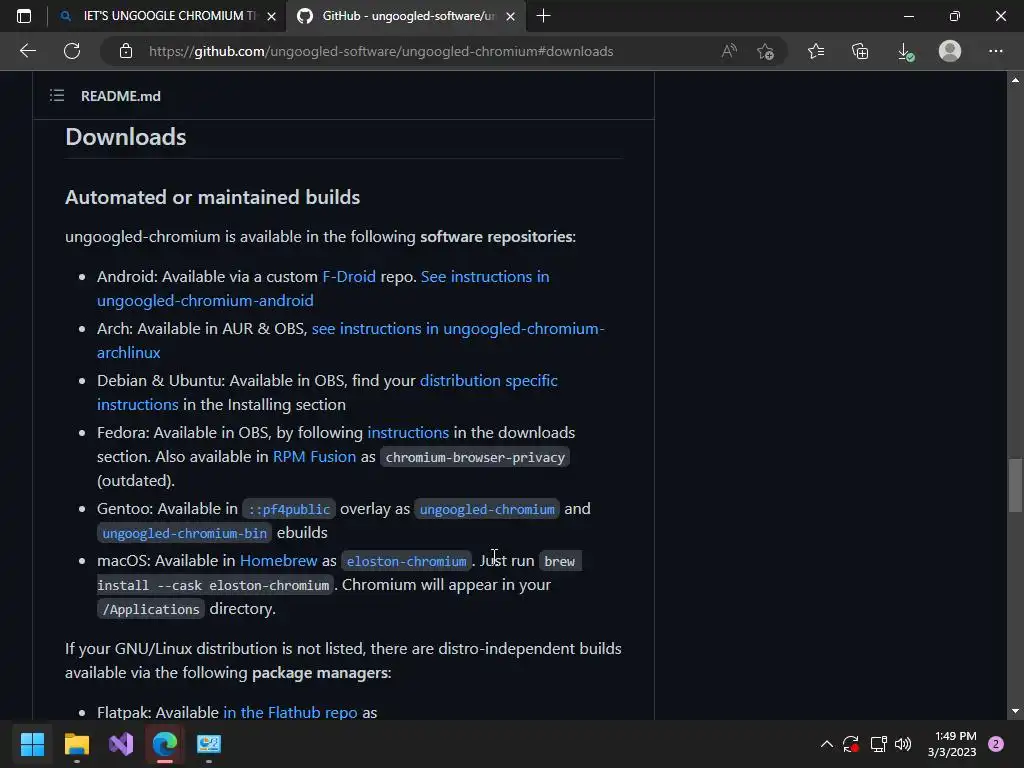Open Collections icon in toolbar
The image size is (1024, 768).
pos(860,51)
